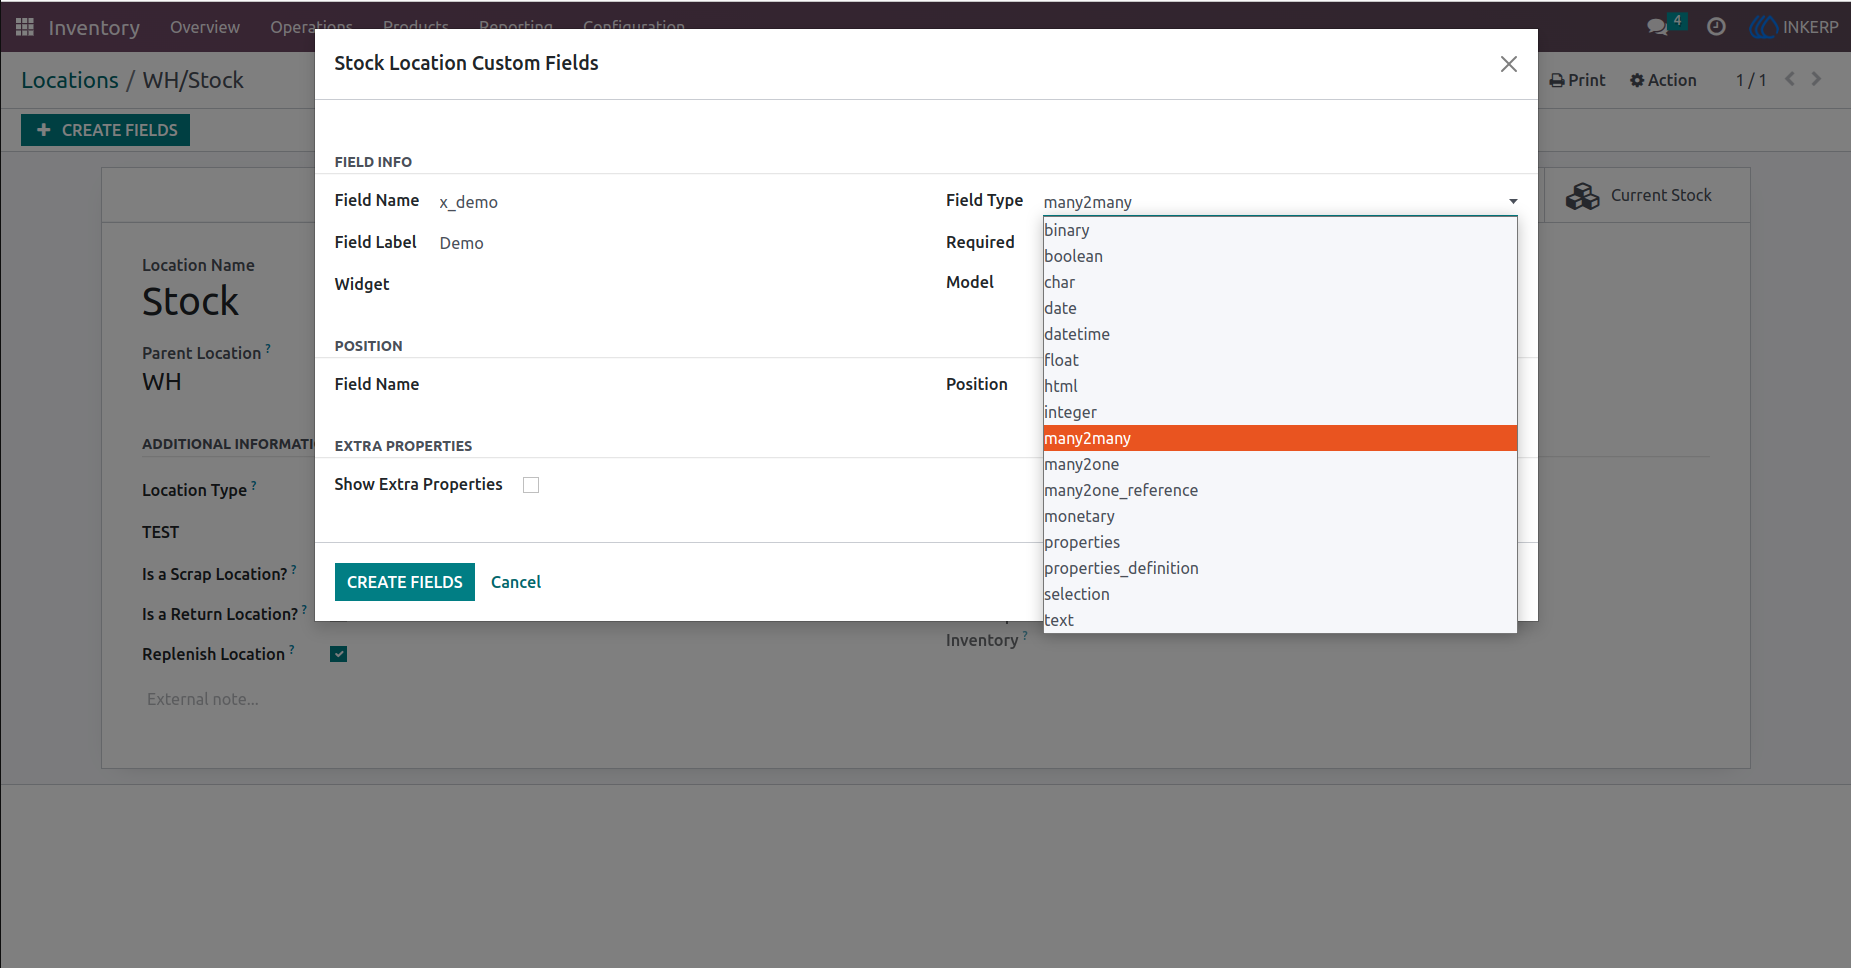Select highlighted many2many option
1851x968 pixels.
1280,438
